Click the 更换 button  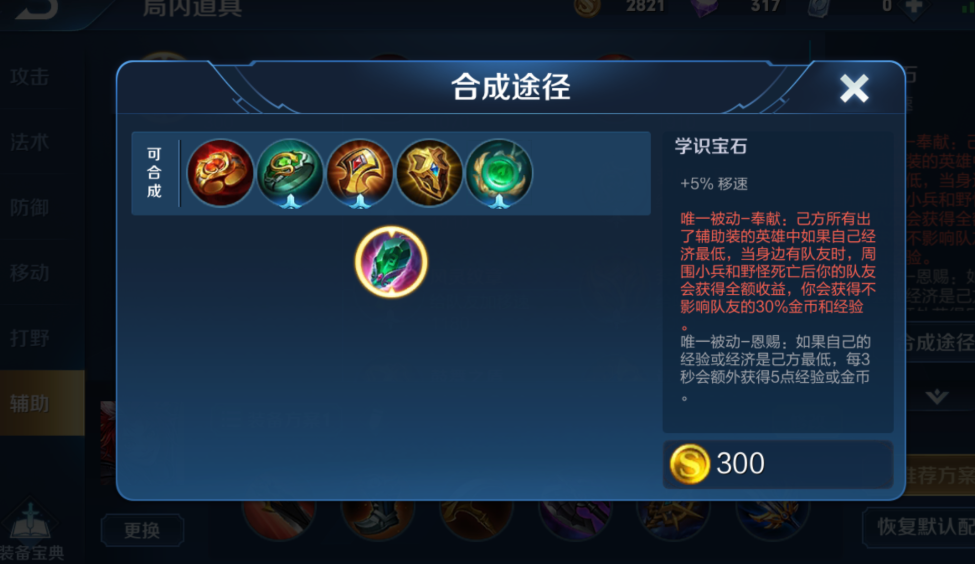tap(142, 530)
